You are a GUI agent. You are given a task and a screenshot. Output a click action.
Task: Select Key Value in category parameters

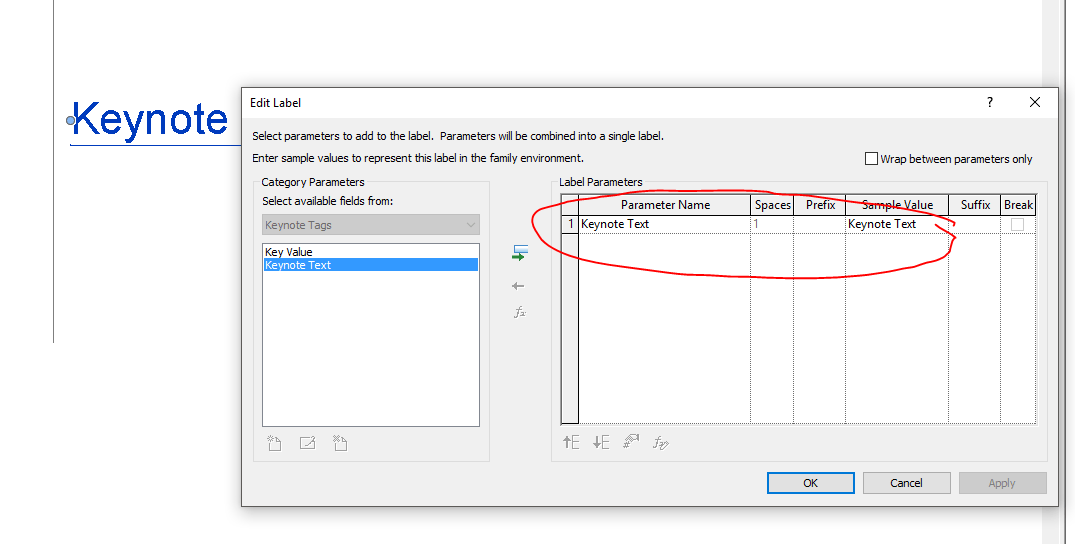371,252
